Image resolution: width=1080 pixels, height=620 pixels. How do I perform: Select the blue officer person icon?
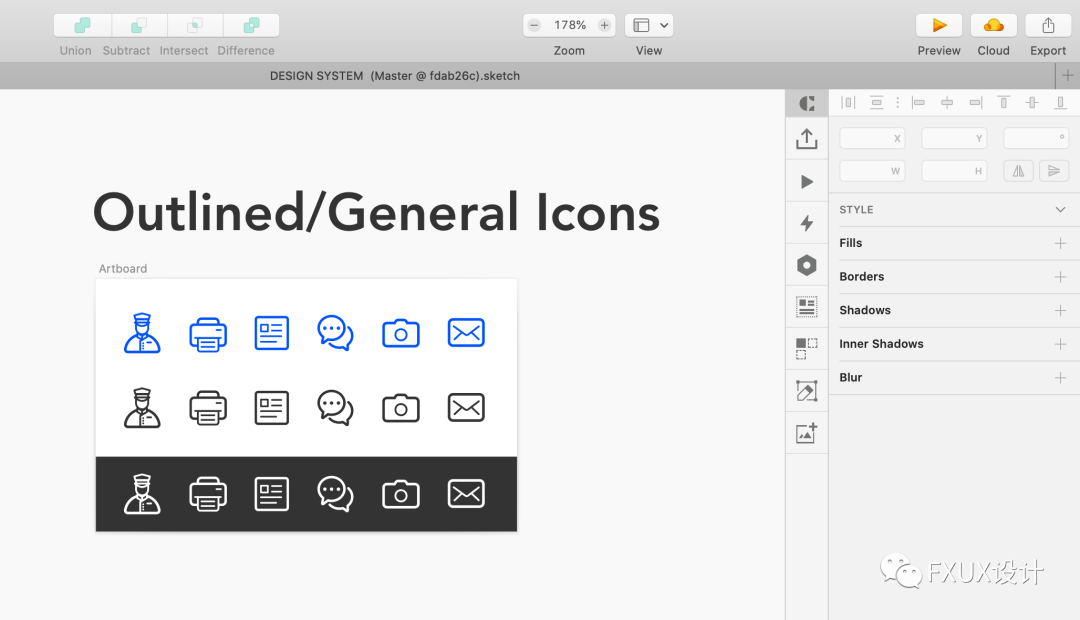point(142,333)
